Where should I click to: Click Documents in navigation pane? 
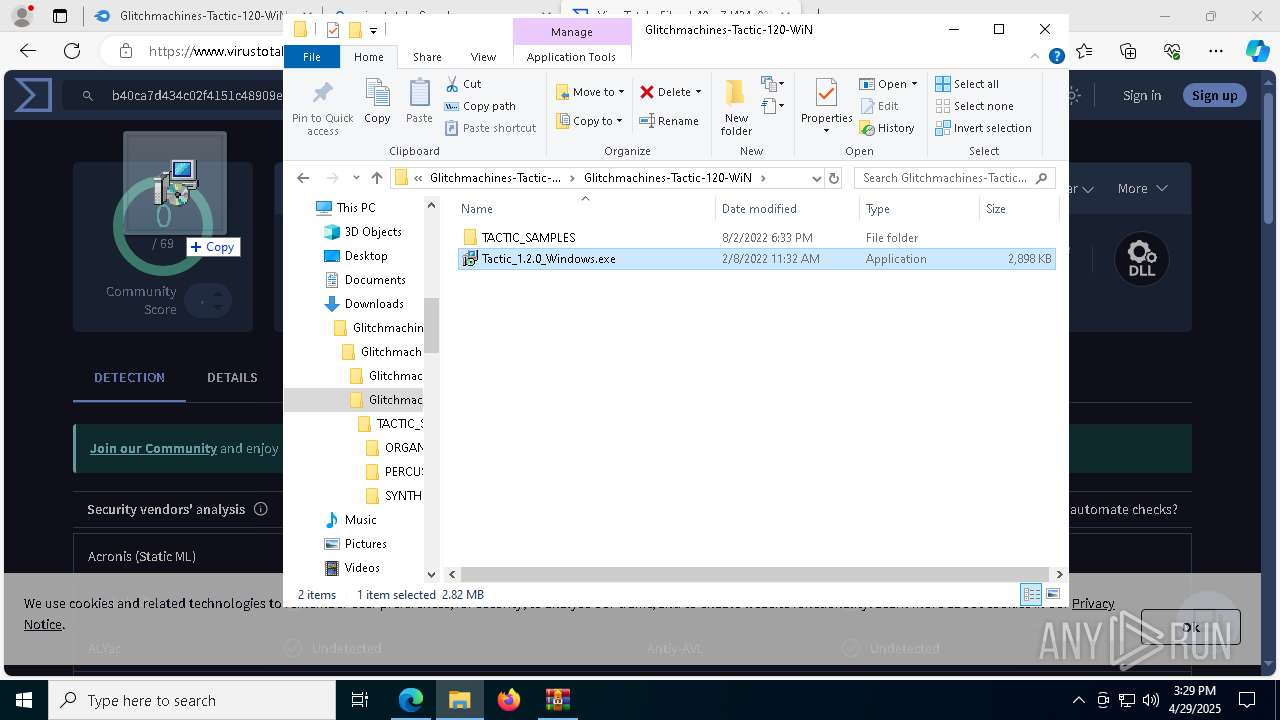(375, 280)
